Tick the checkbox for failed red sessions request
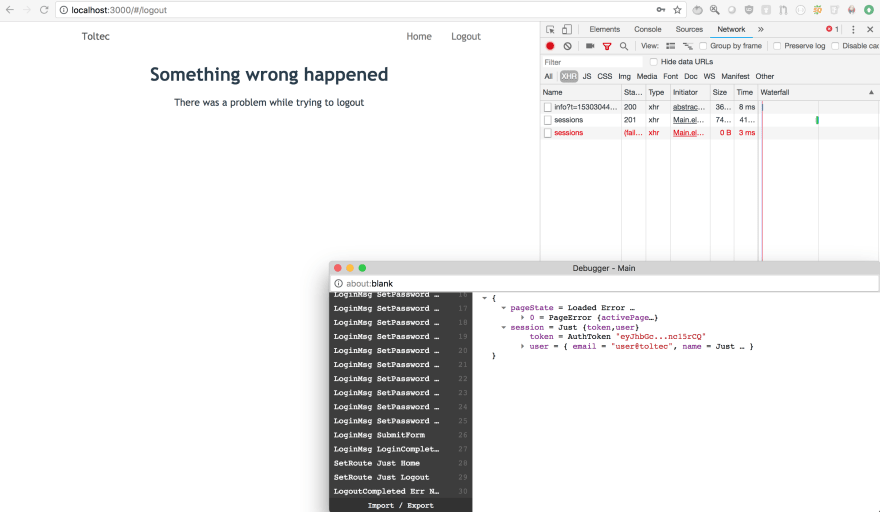This screenshot has width=880, height=512. pyautogui.click(x=548, y=132)
